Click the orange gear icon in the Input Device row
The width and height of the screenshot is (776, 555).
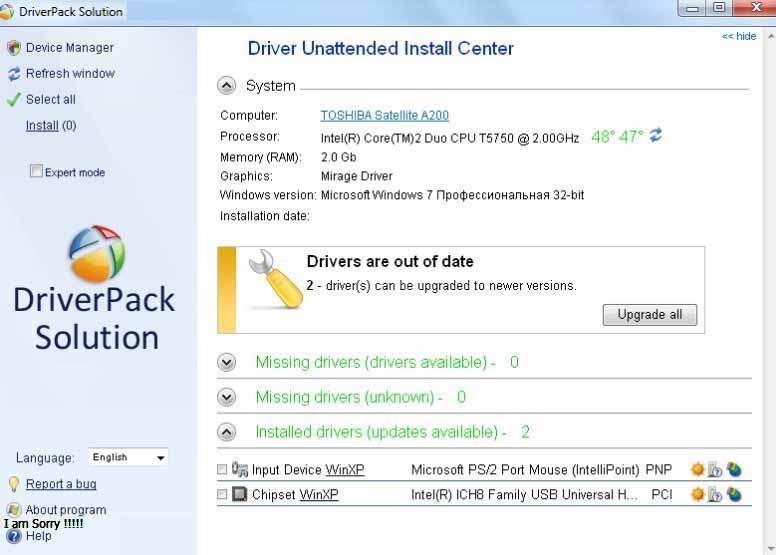pyautogui.click(x=697, y=469)
